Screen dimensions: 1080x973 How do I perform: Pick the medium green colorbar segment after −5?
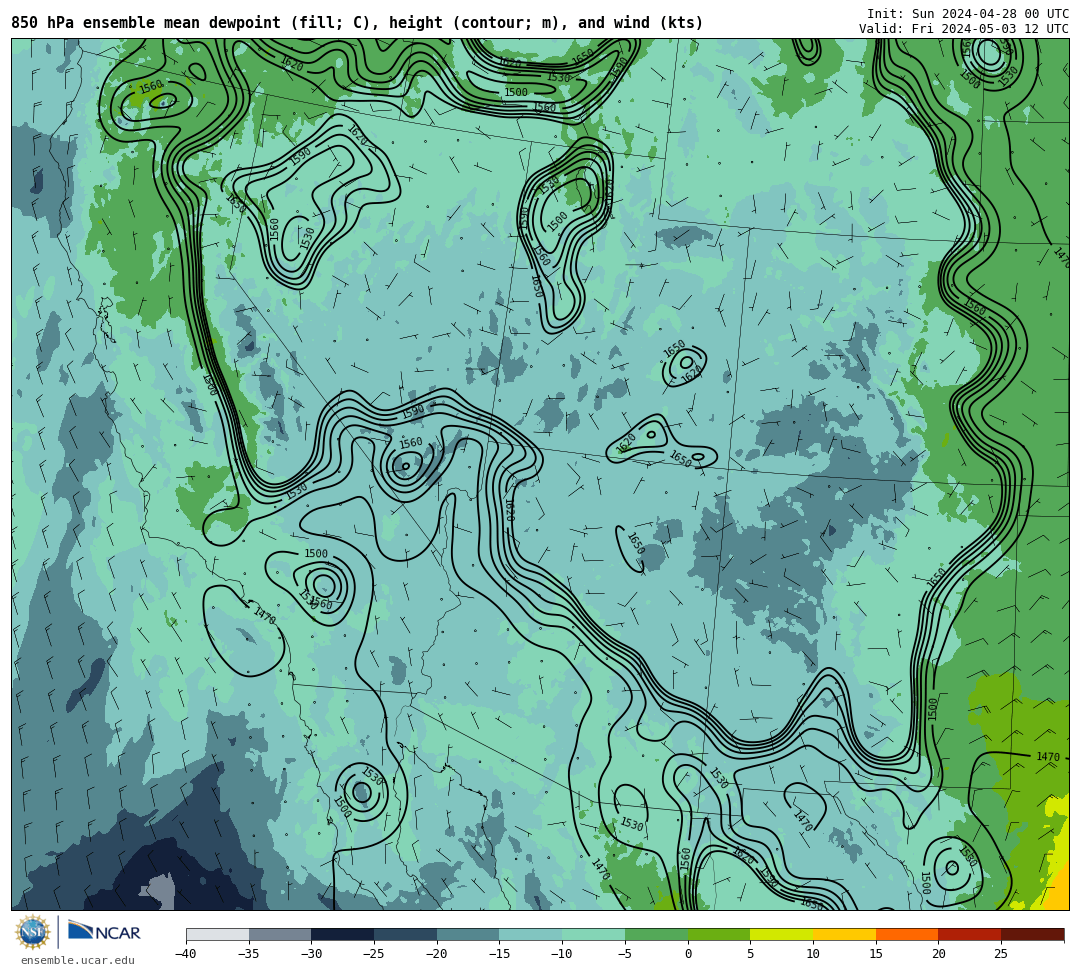pyautogui.click(x=656, y=934)
